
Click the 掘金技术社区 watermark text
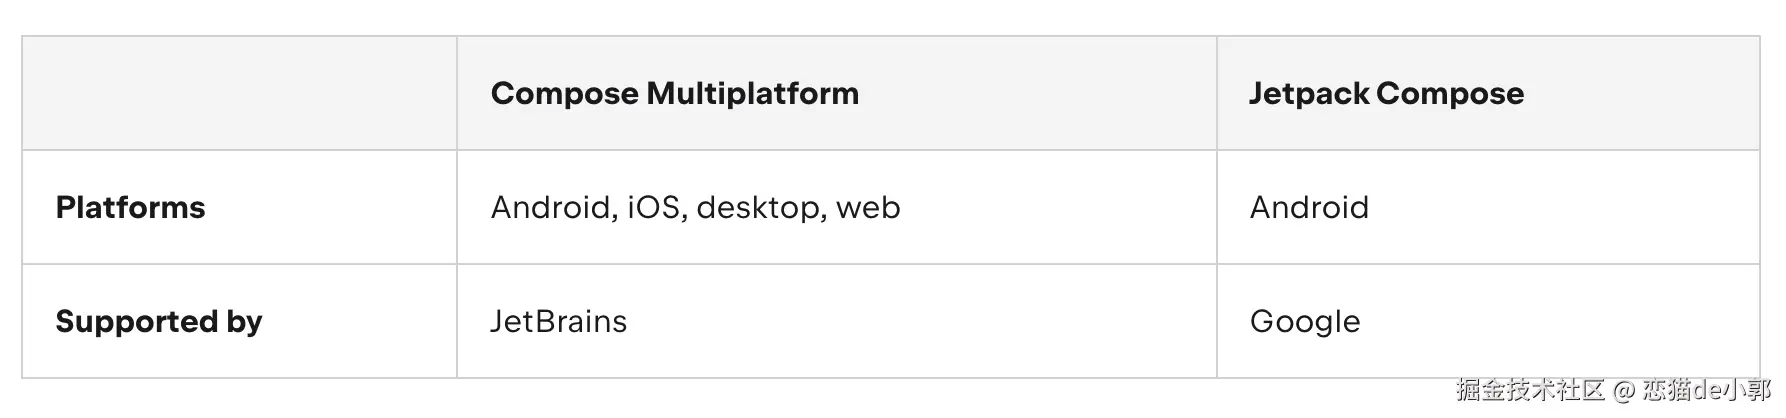1530,390
